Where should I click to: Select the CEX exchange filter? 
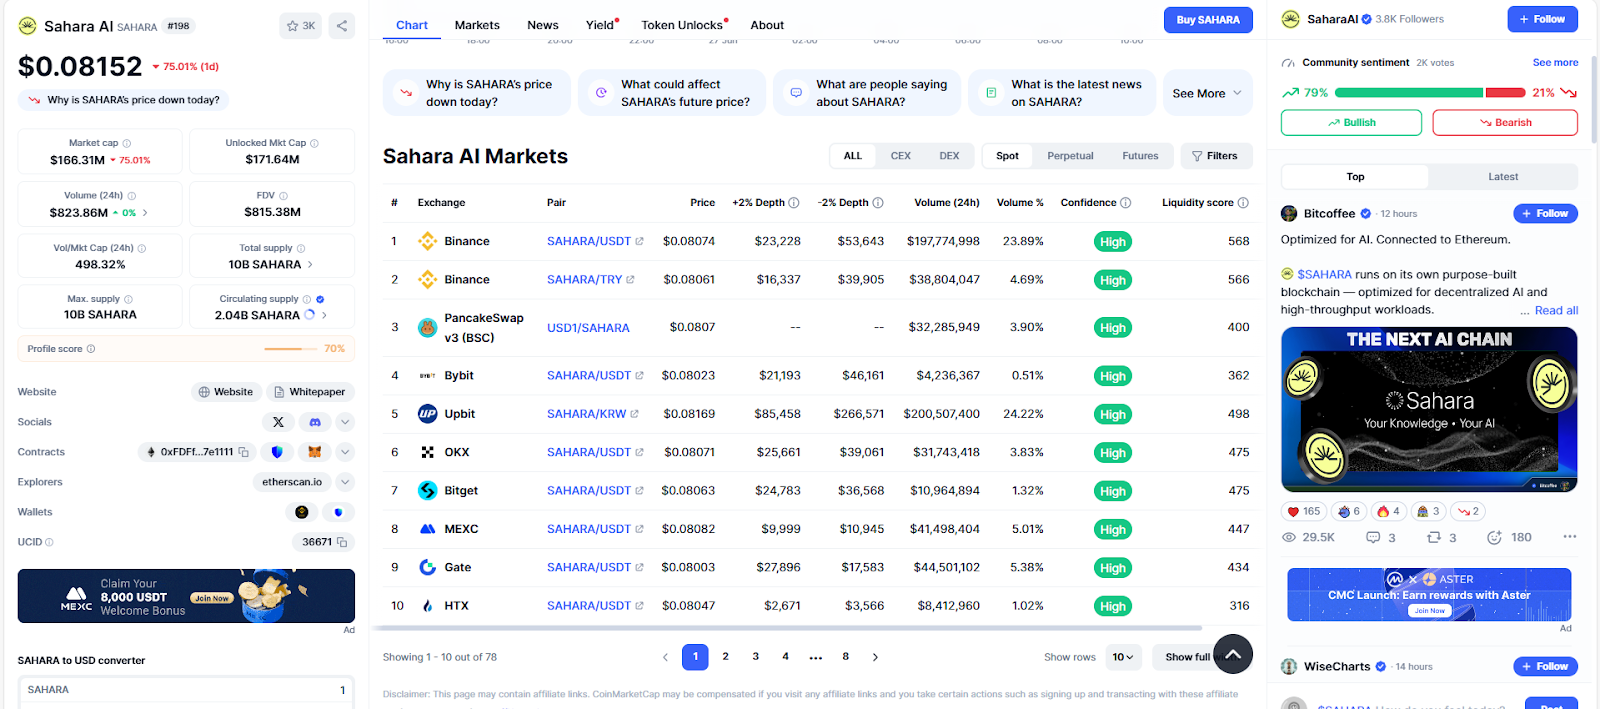pos(900,156)
